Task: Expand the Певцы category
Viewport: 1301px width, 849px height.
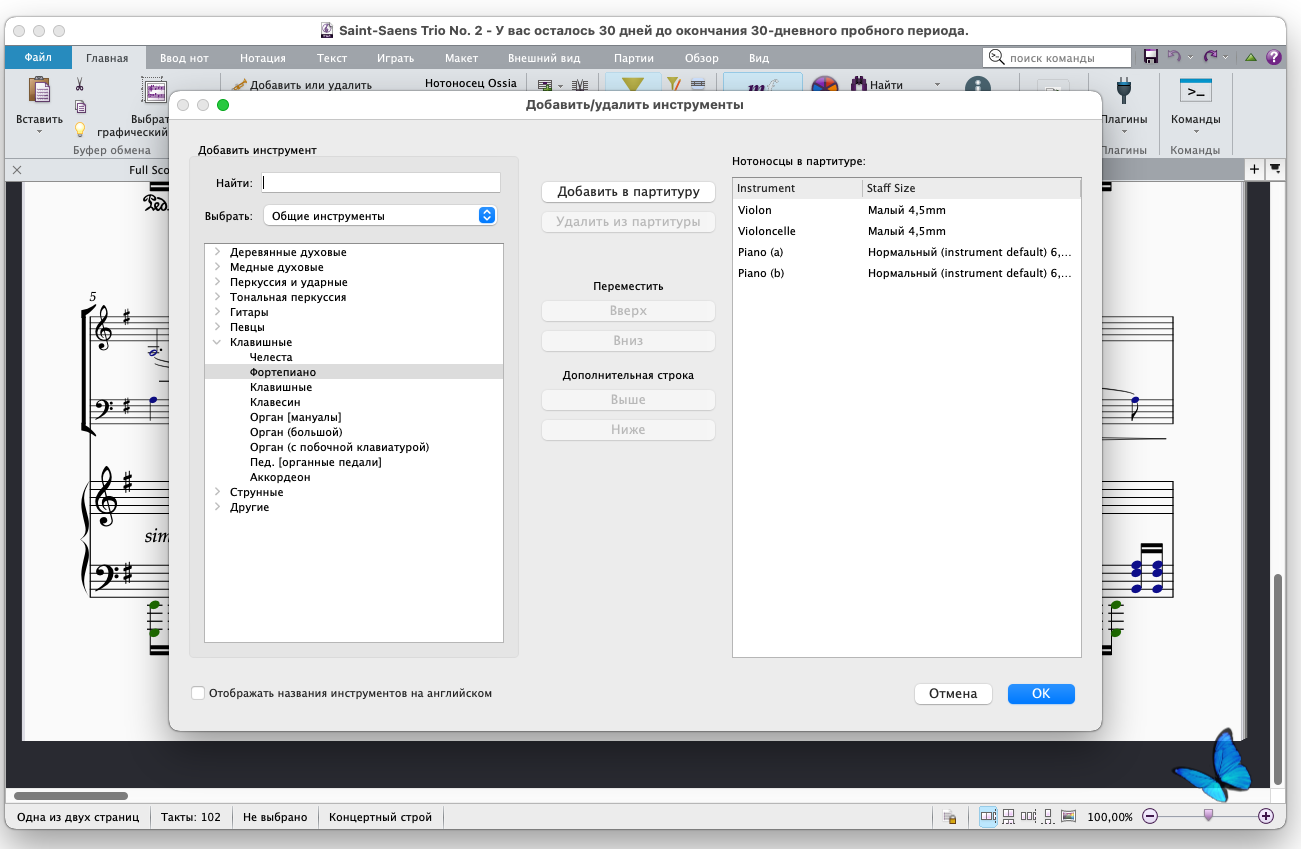Action: coord(216,327)
